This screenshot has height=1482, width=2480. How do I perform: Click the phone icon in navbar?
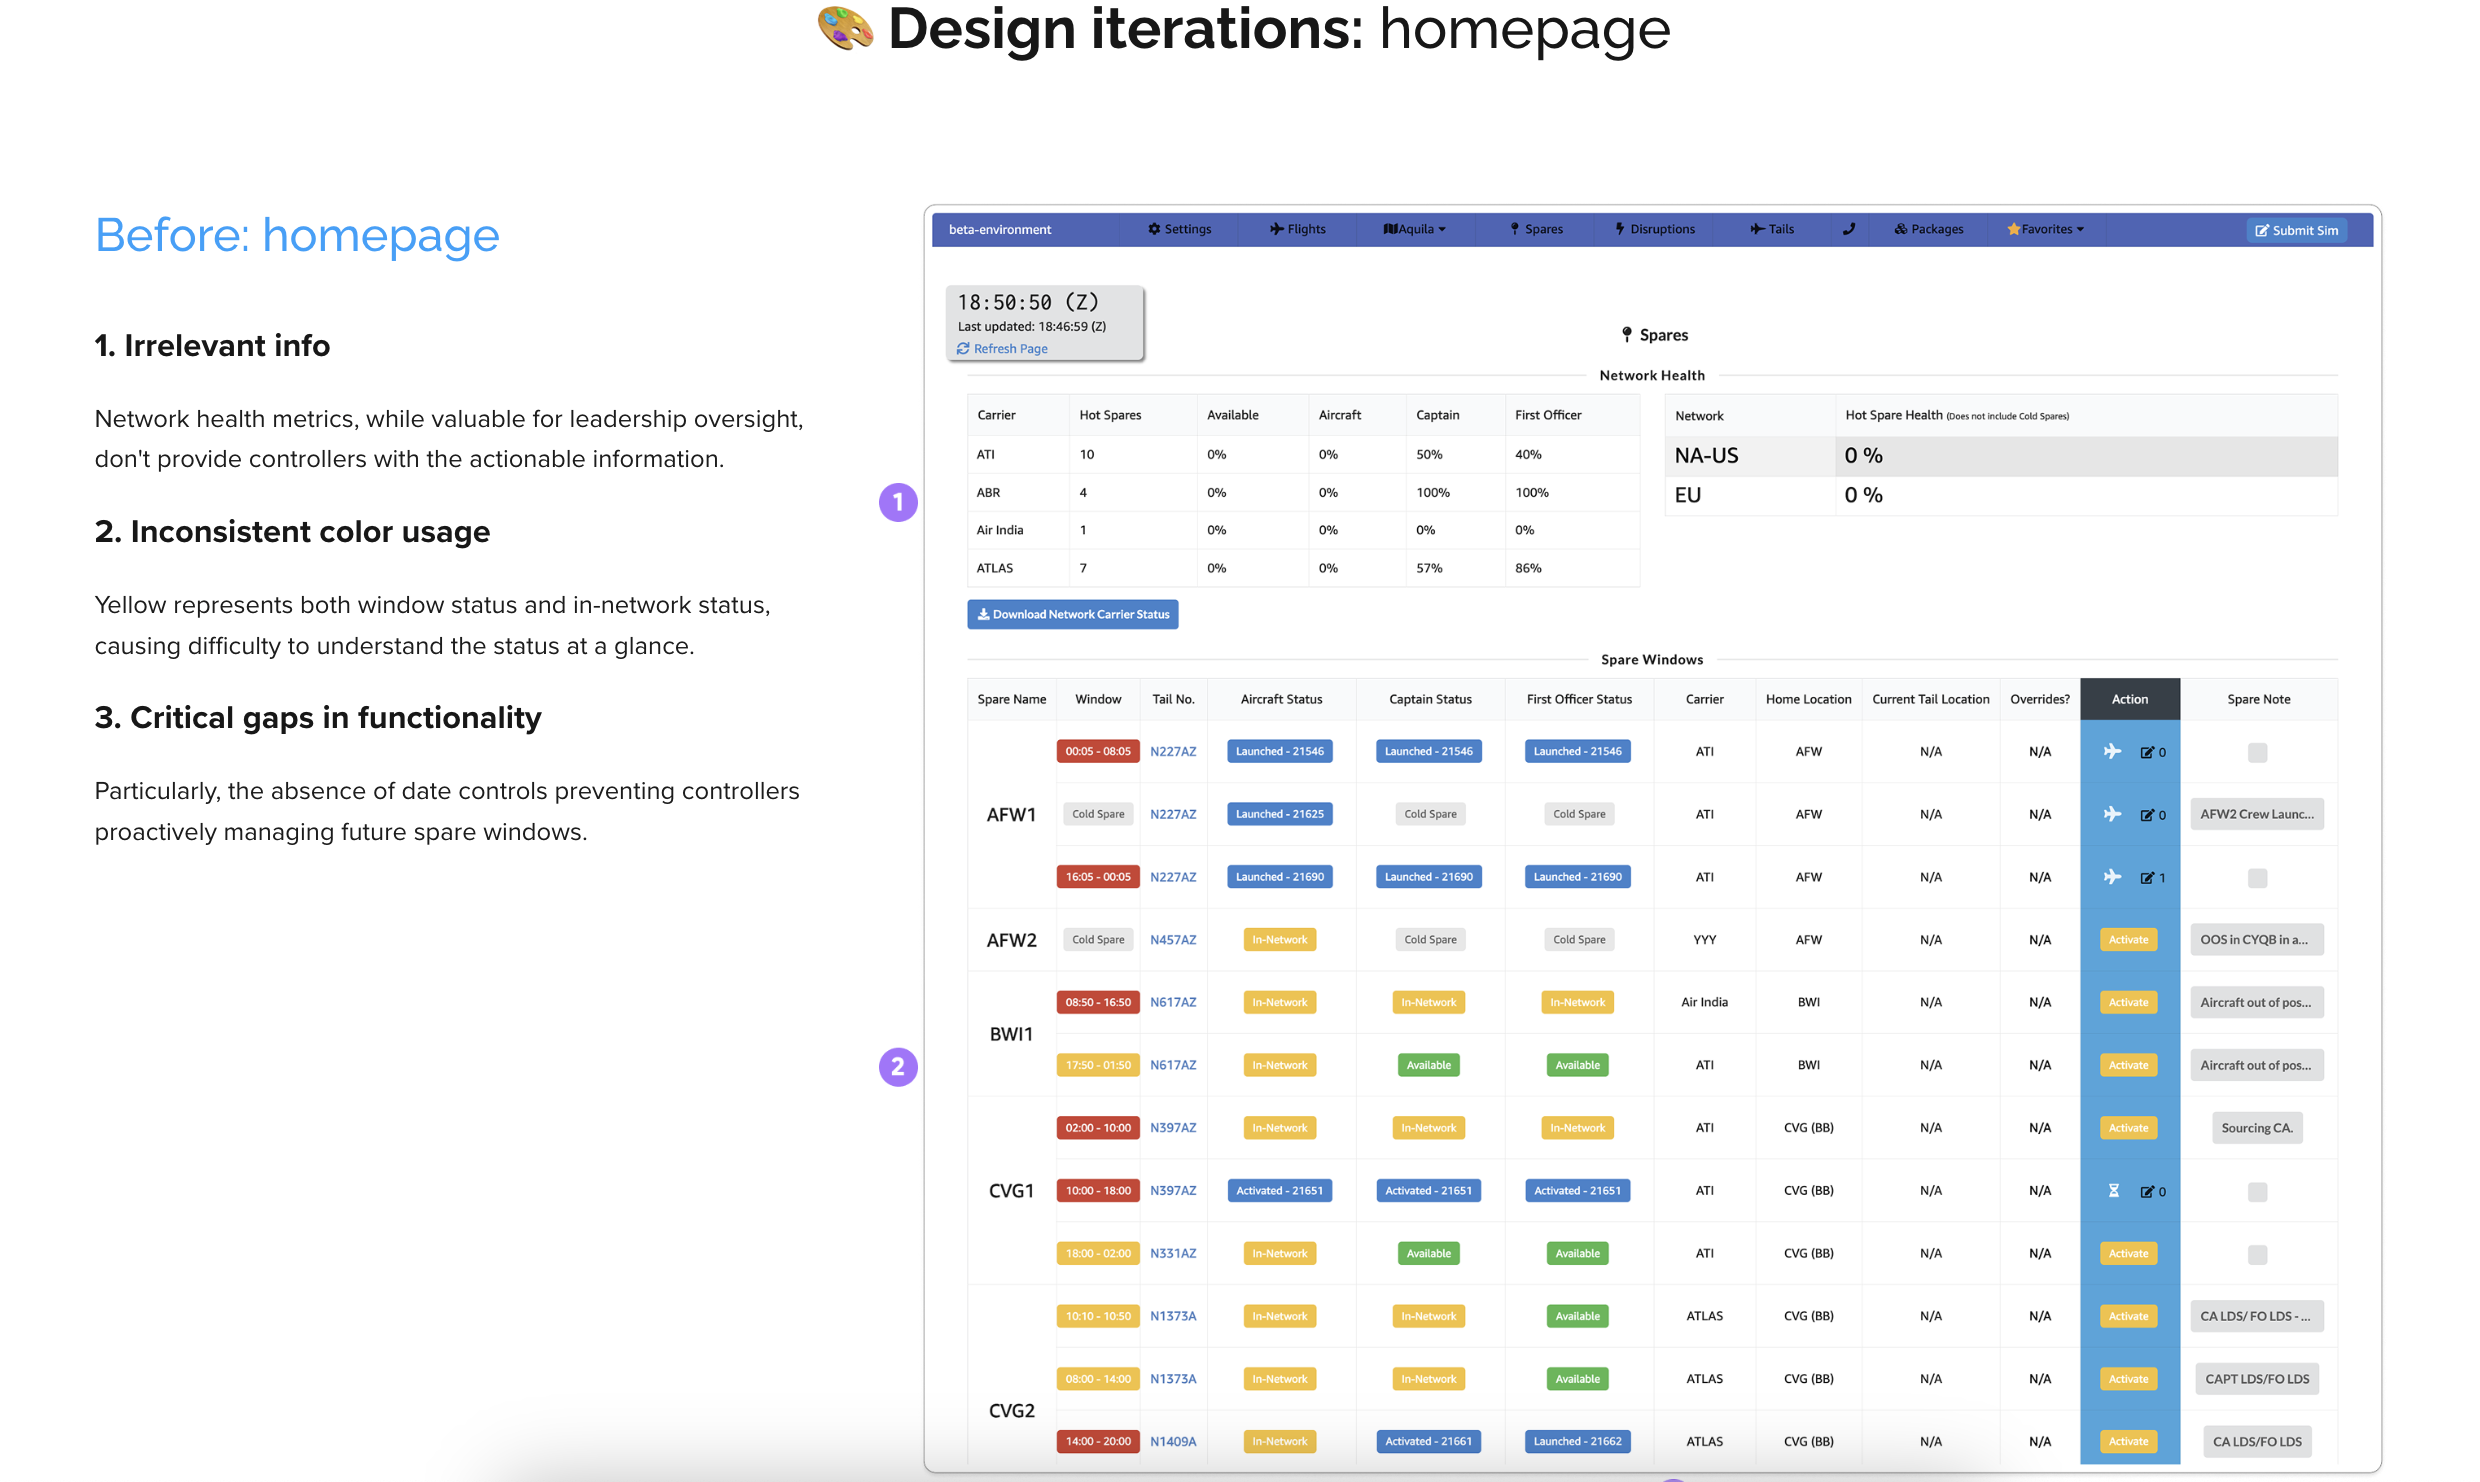point(1848,229)
